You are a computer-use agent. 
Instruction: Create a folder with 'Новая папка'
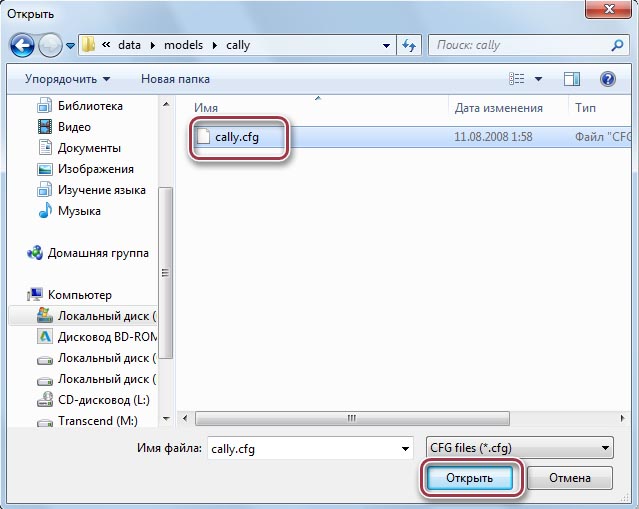[175, 79]
